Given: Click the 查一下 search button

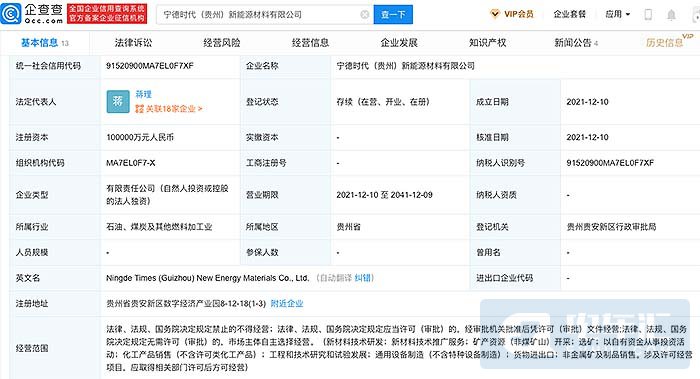Looking at the screenshot, I should 393,15.
